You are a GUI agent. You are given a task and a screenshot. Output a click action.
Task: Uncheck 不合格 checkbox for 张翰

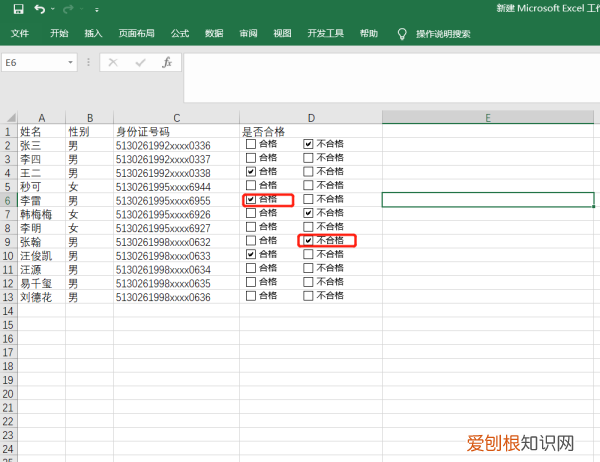tap(308, 240)
